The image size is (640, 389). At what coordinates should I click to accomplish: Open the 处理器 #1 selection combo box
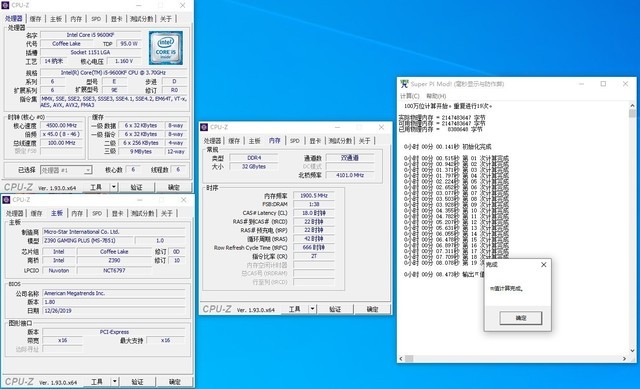click(66, 170)
